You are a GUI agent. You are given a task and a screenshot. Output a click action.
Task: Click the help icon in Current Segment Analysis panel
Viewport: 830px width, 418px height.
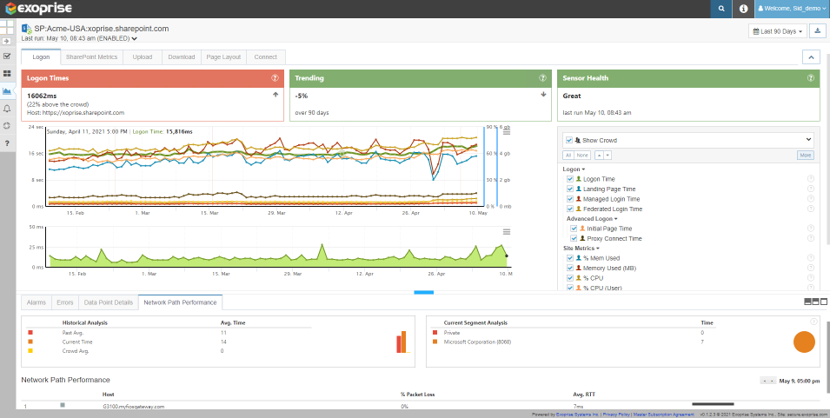pyautogui.click(x=814, y=321)
